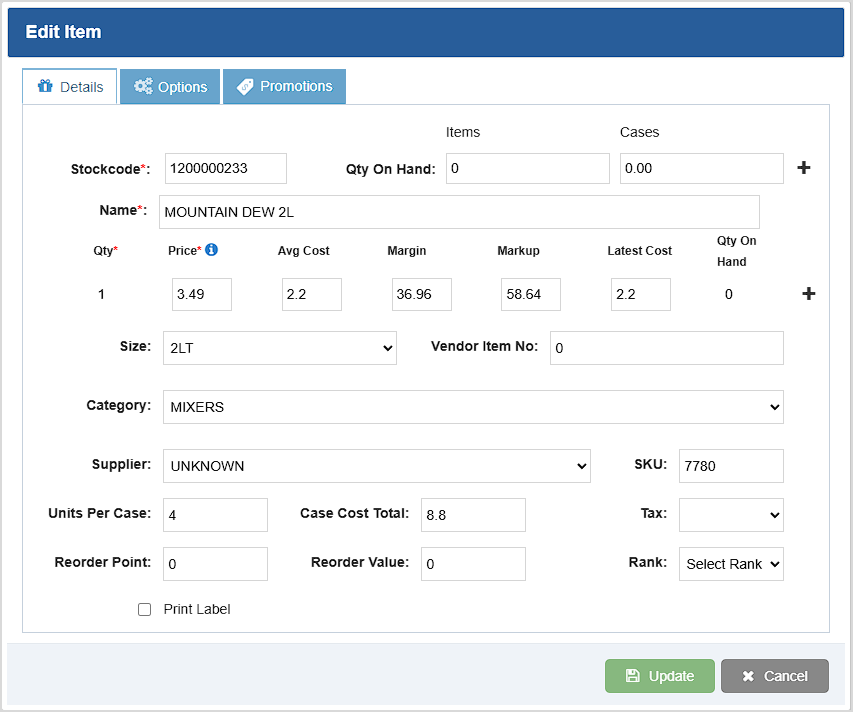This screenshot has width=853, height=712.
Task: Click the info icon next to Price
Action: pos(209,250)
